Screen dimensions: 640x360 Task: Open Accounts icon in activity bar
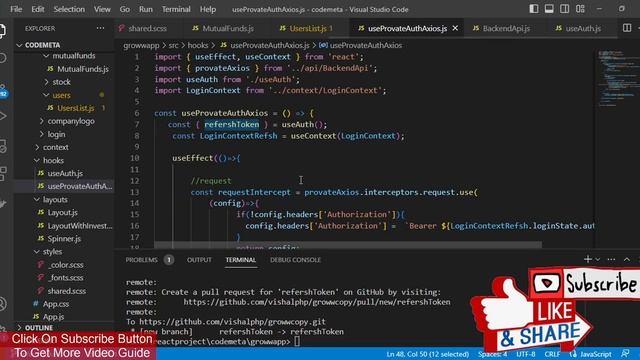(3, 304)
